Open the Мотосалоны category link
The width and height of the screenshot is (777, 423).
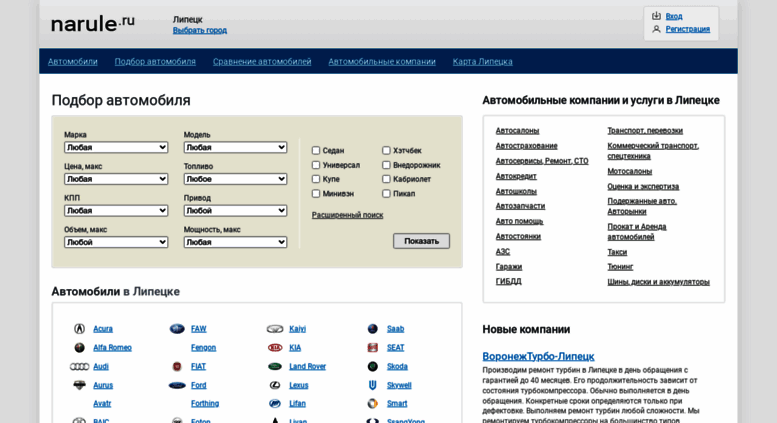(630, 171)
